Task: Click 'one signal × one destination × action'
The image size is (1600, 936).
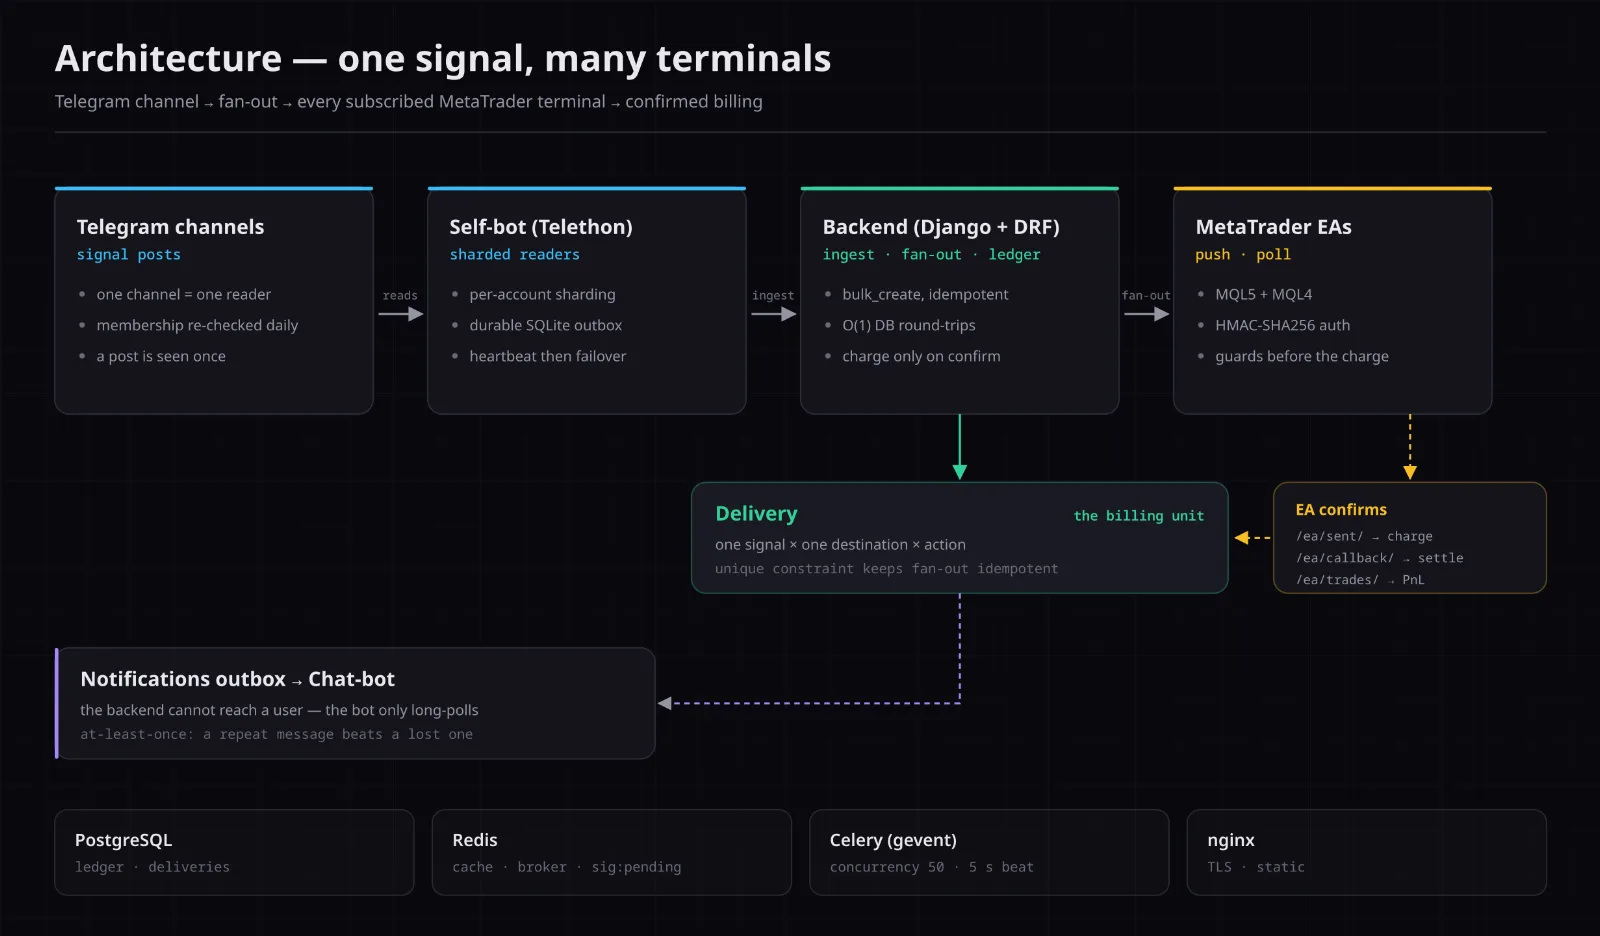Action: [840, 545]
